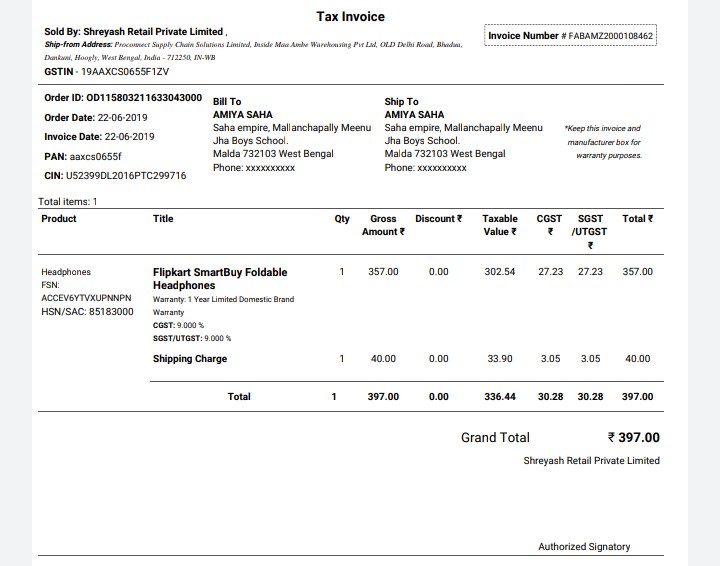The image size is (720, 566).
Task: Click the Total items: 1 text
Action: click(67, 202)
